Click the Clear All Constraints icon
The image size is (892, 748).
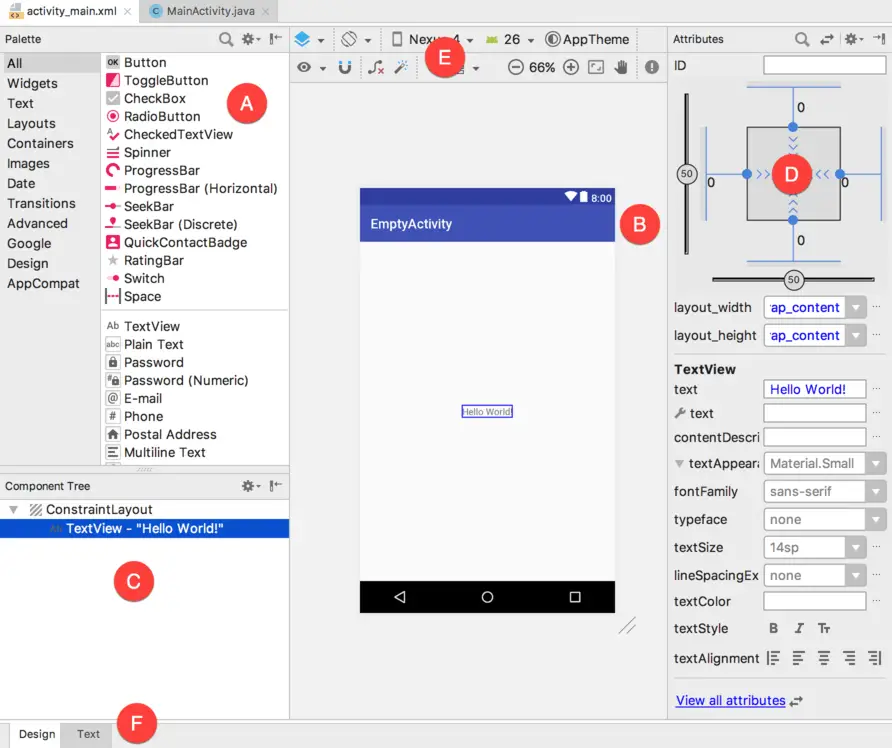pyautogui.click(x=376, y=67)
